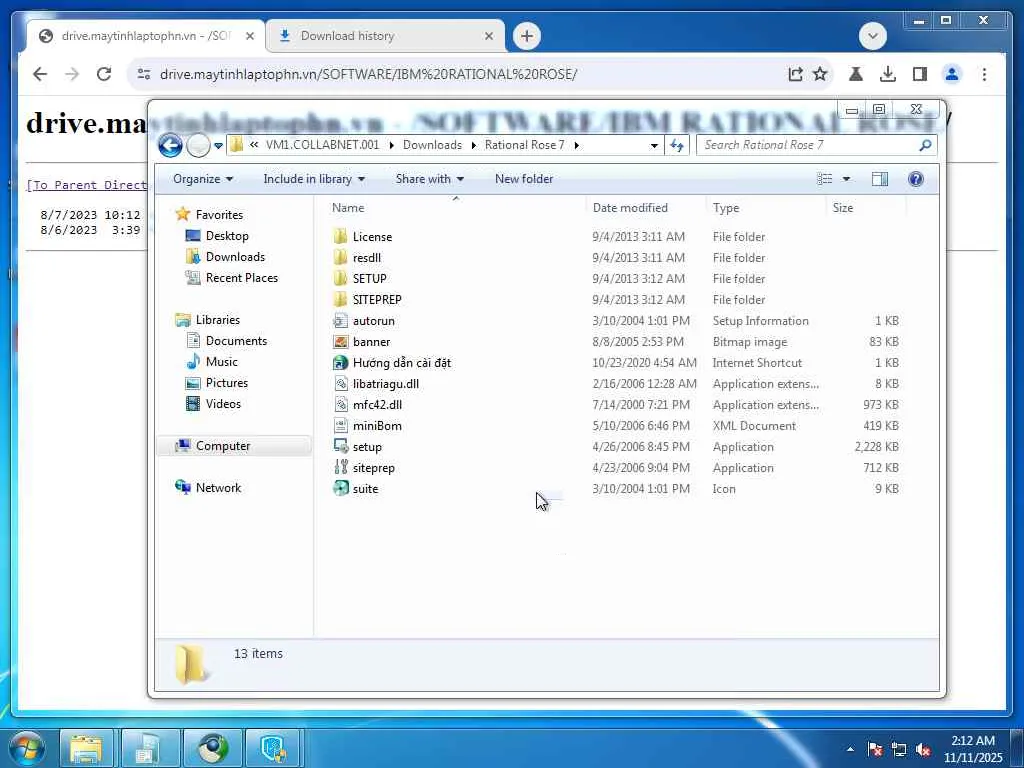
Task: Switch to drive.maytinhlaptophn.vn browser tab
Action: click(x=146, y=36)
